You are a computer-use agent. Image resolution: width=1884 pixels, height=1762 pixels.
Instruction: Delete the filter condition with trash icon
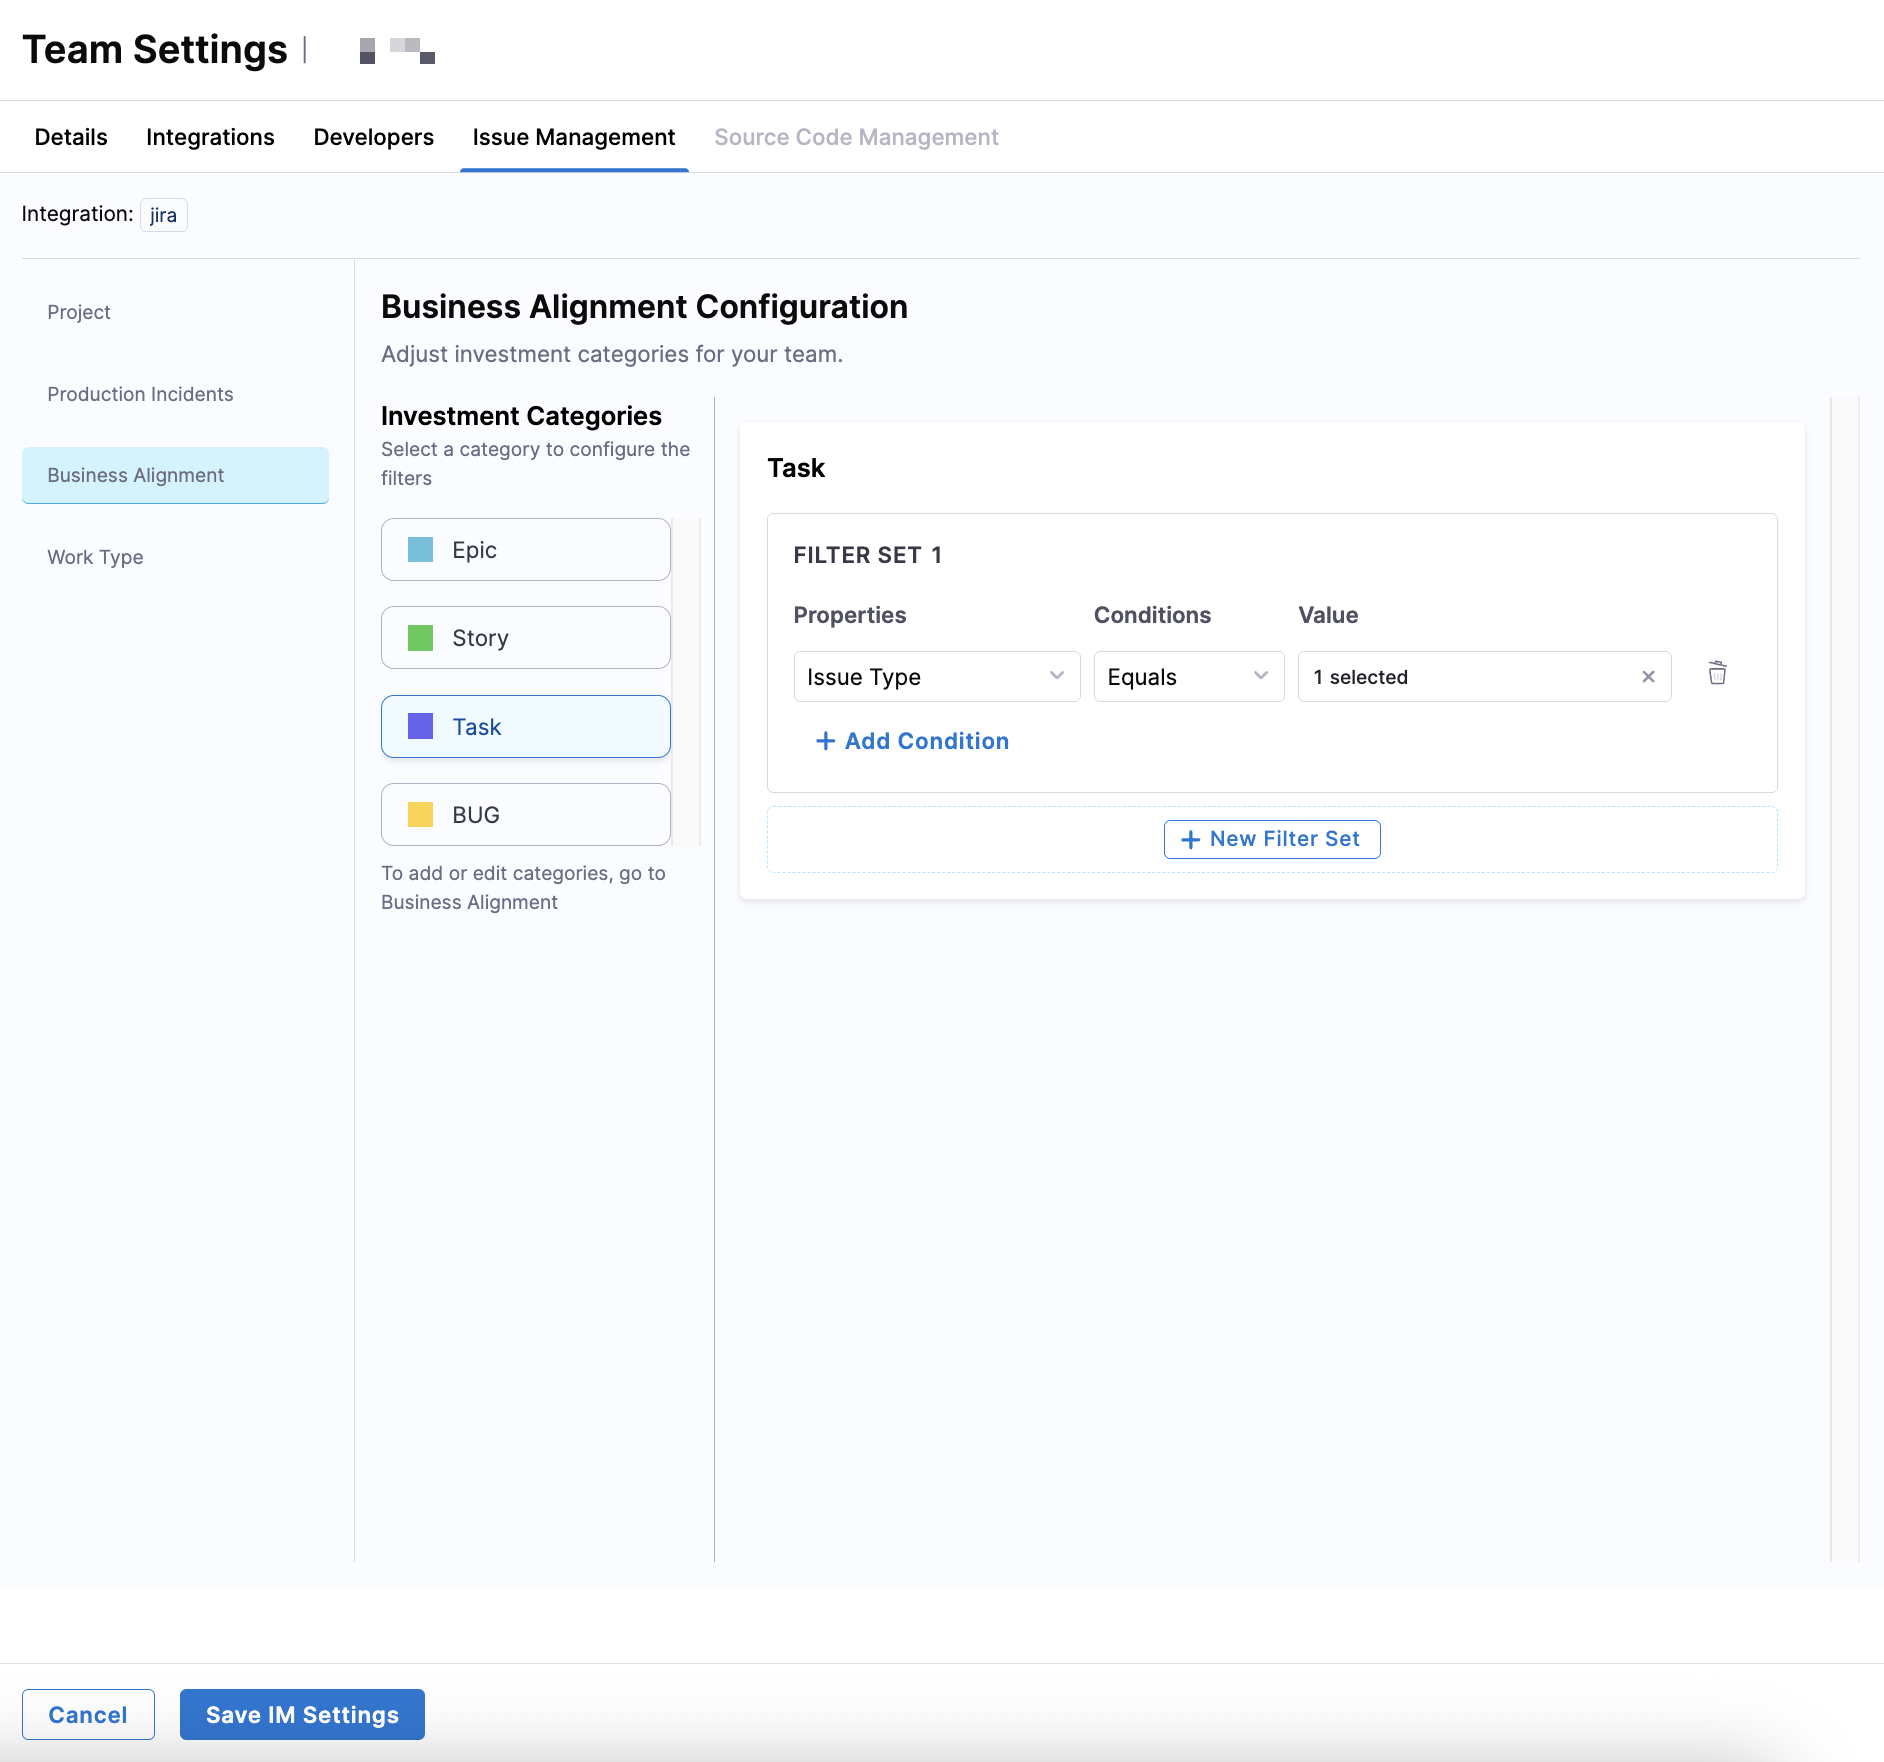click(x=1717, y=674)
